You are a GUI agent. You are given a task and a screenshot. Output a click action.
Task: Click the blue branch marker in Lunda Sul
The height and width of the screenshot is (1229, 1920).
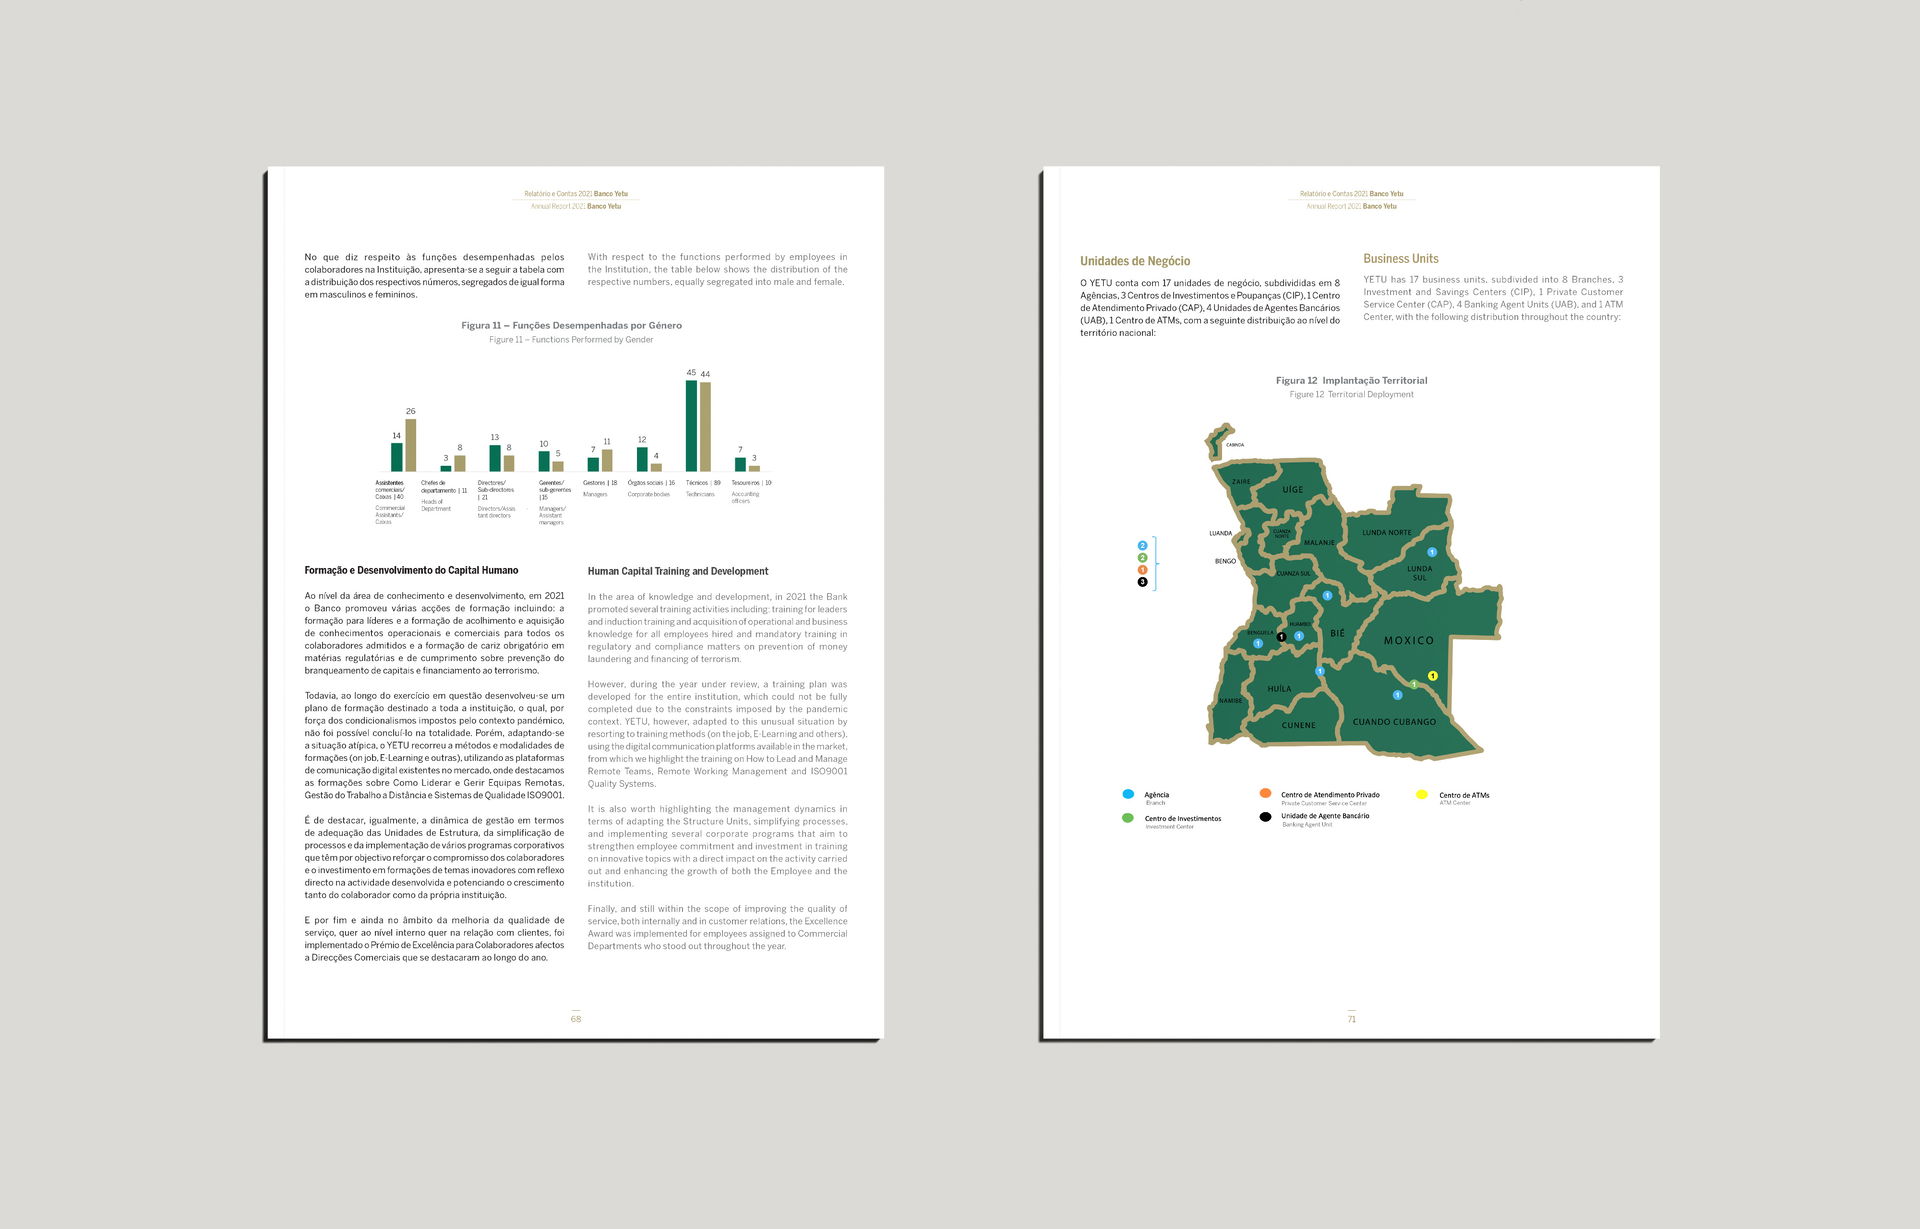click(1432, 552)
